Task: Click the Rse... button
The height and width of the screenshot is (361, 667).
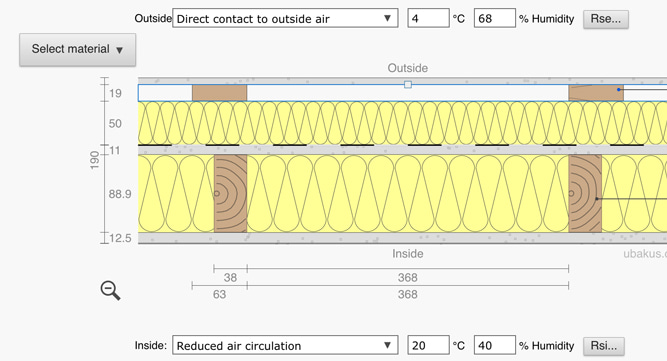Action: click(x=606, y=19)
